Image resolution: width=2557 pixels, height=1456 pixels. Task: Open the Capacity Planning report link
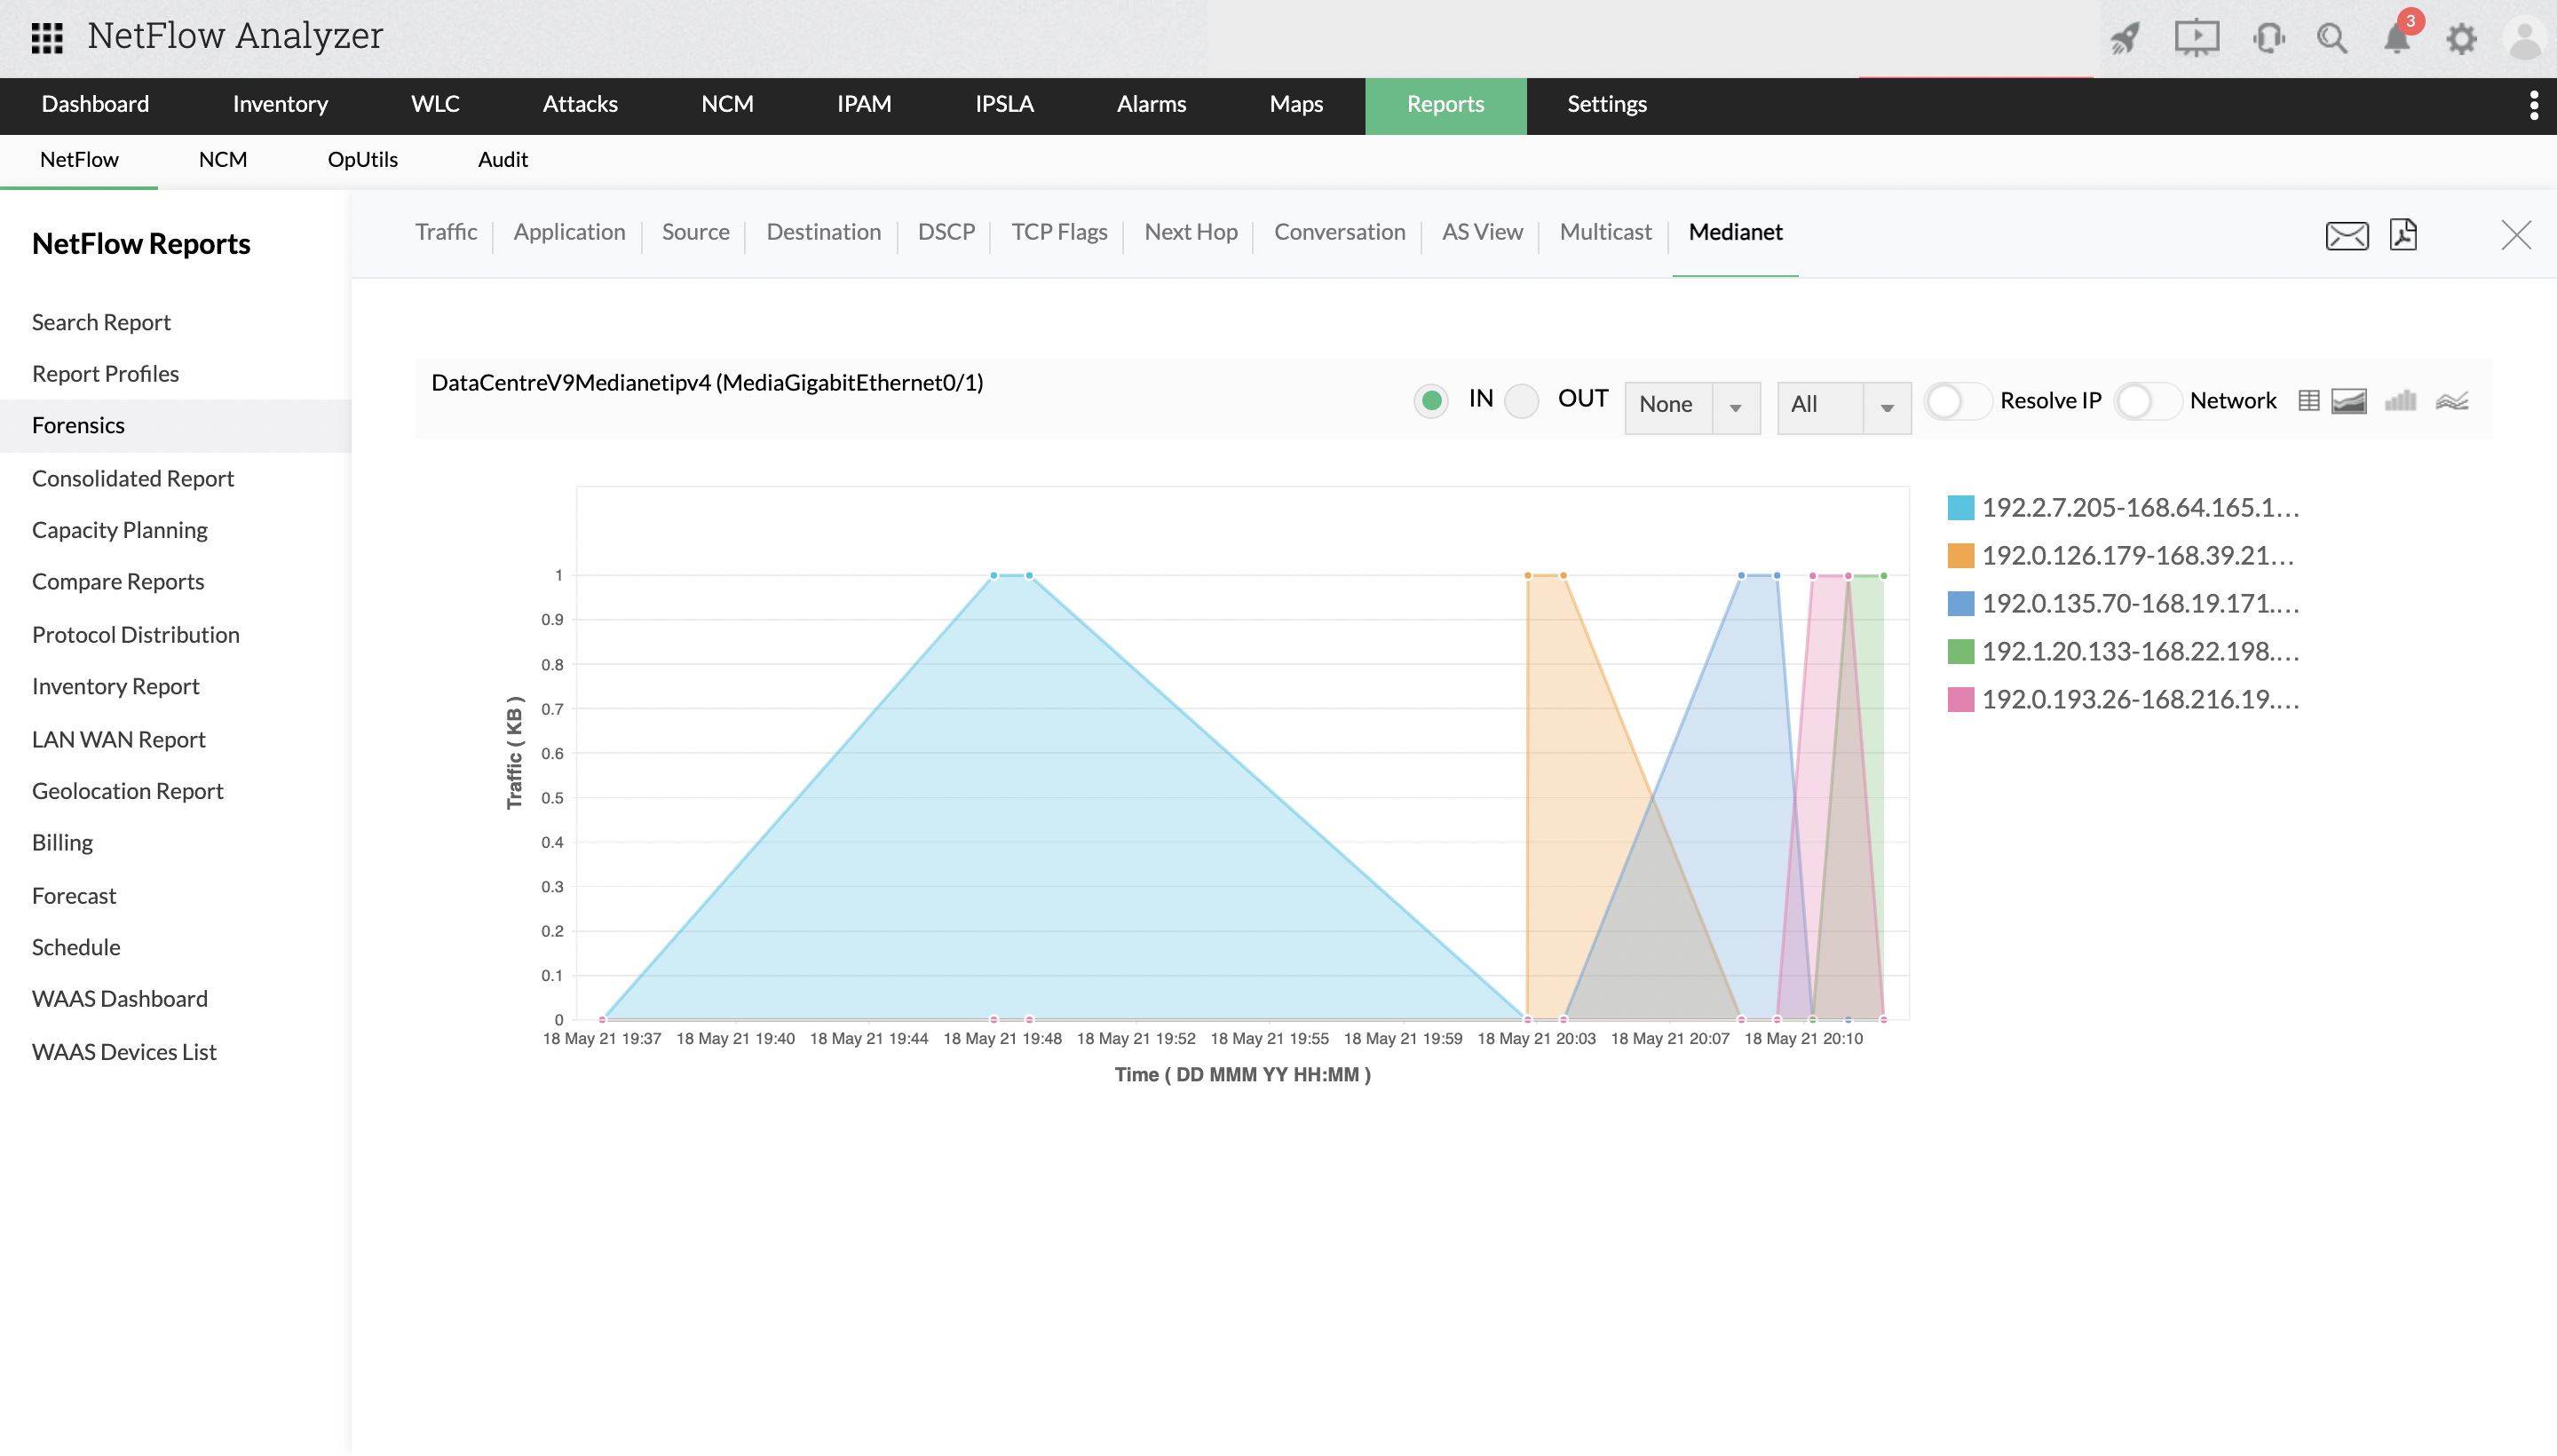[120, 530]
